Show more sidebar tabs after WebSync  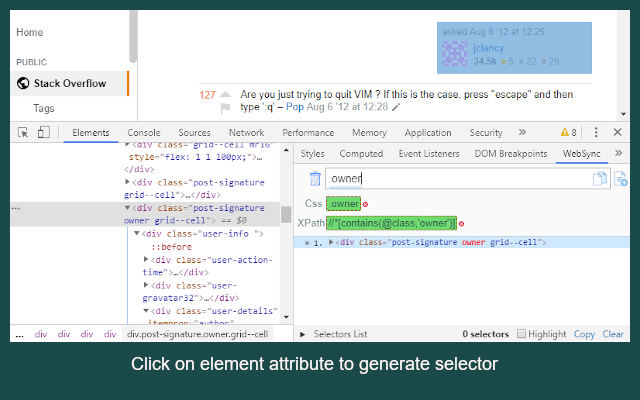tap(618, 153)
